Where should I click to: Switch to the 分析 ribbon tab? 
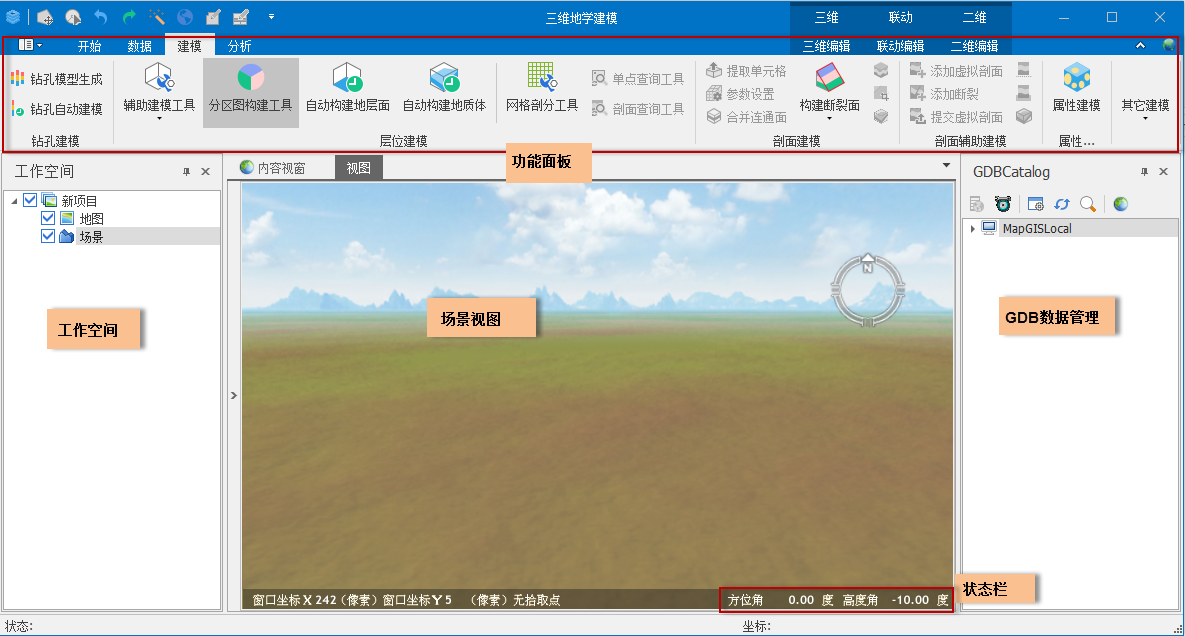[x=239, y=46]
